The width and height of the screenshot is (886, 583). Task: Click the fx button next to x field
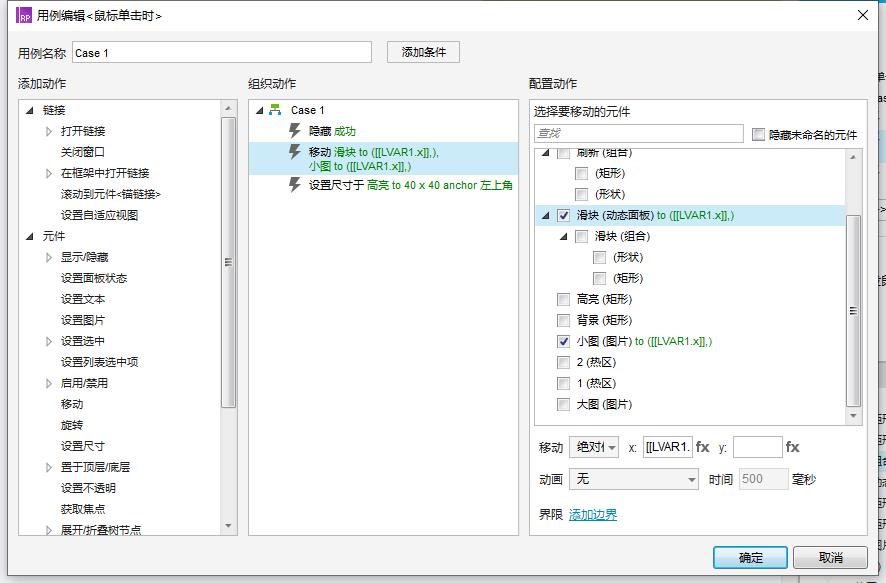pyautogui.click(x=703, y=447)
